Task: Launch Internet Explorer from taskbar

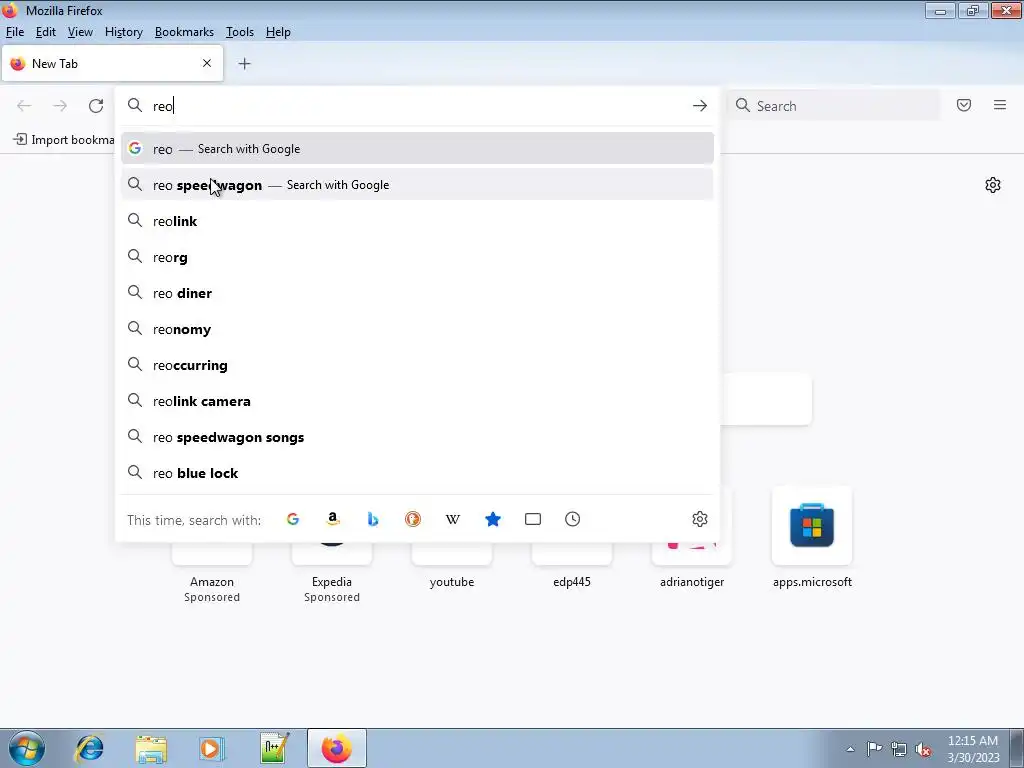Action: (89, 748)
